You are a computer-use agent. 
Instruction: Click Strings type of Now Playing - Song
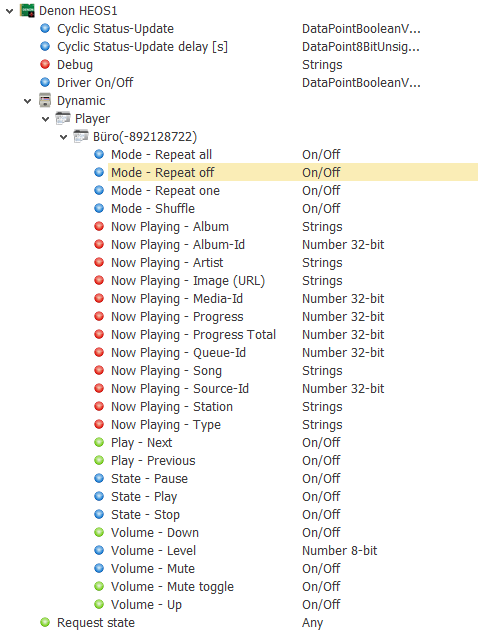(322, 371)
